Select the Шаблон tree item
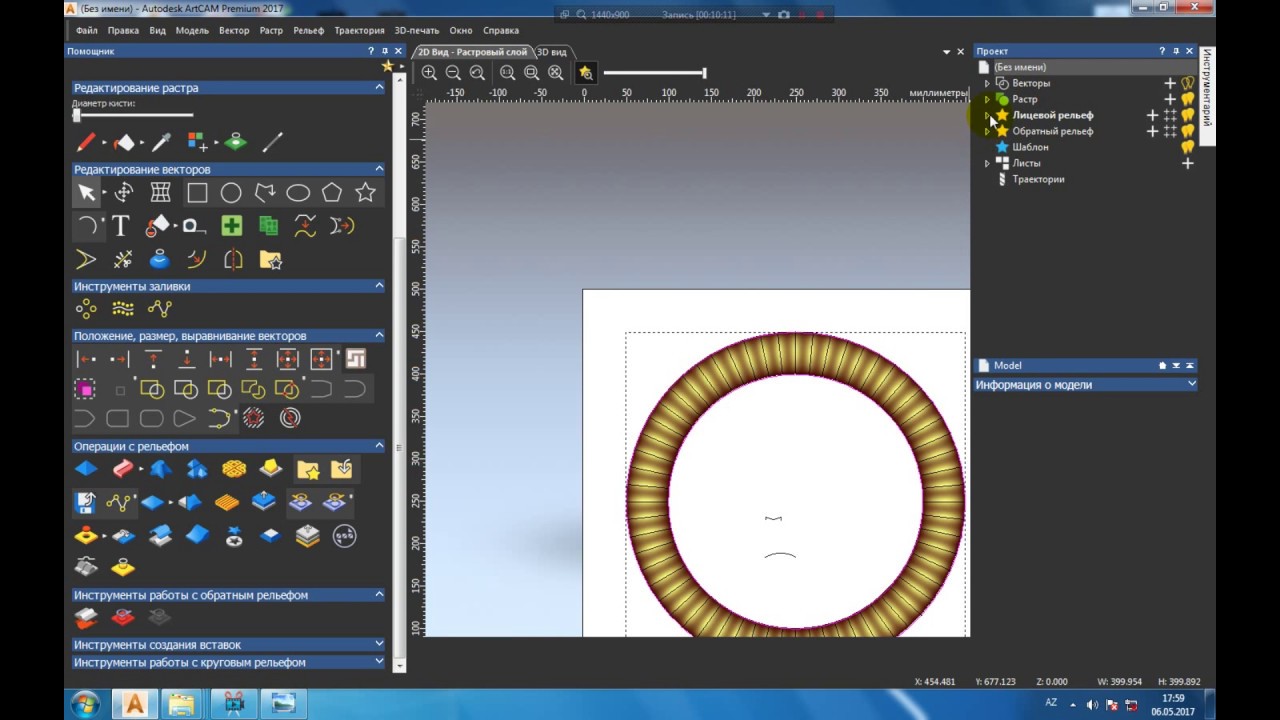Image resolution: width=1280 pixels, height=720 pixels. click(1030, 147)
